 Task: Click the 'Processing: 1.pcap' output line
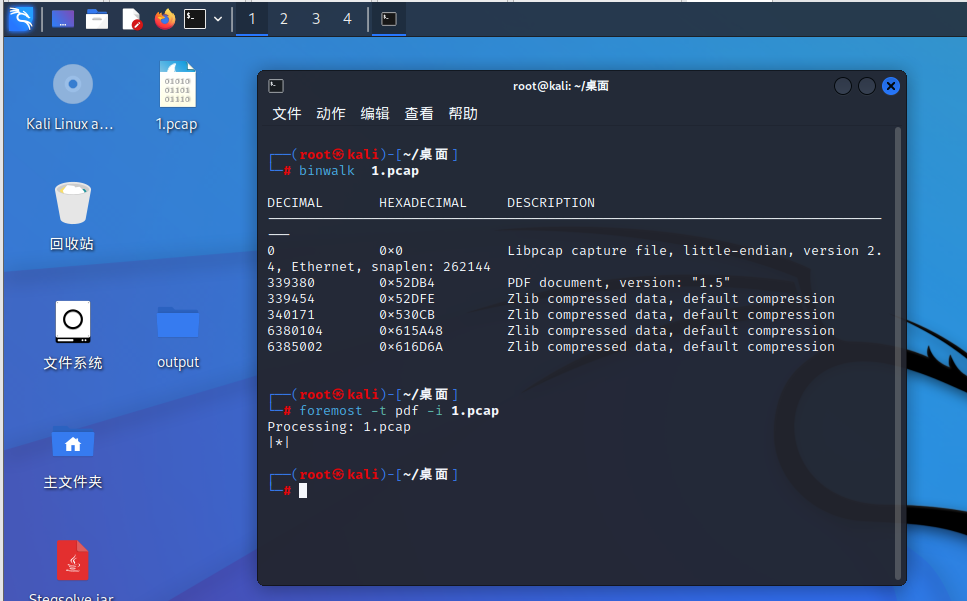339,427
